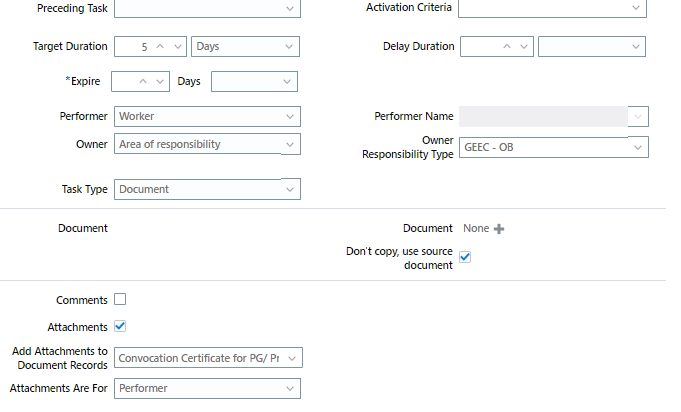
Task: Open Attachments Are For Performer dropdown
Action: pyautogui.click(x=207, y=389)
